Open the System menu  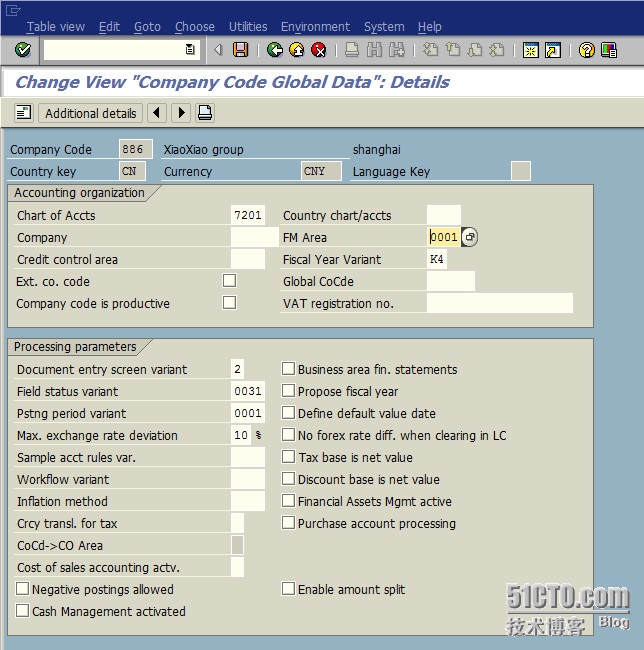pyautogui.click(x=384, y=27)
